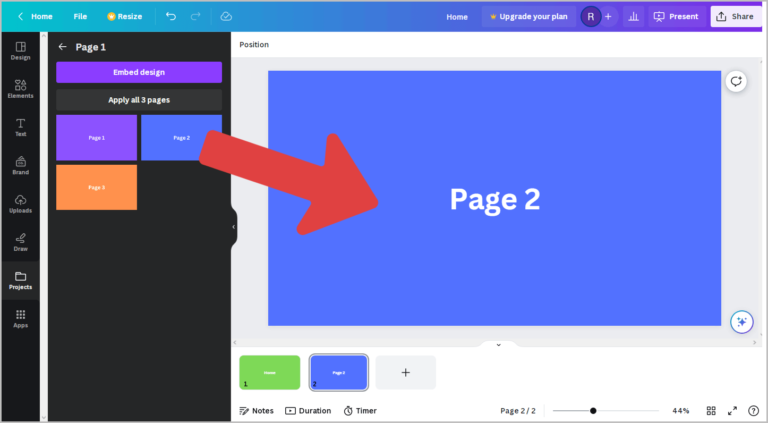Open the File menu
The height and width of the screenshot is (423, 768).
tap(80, 16)
